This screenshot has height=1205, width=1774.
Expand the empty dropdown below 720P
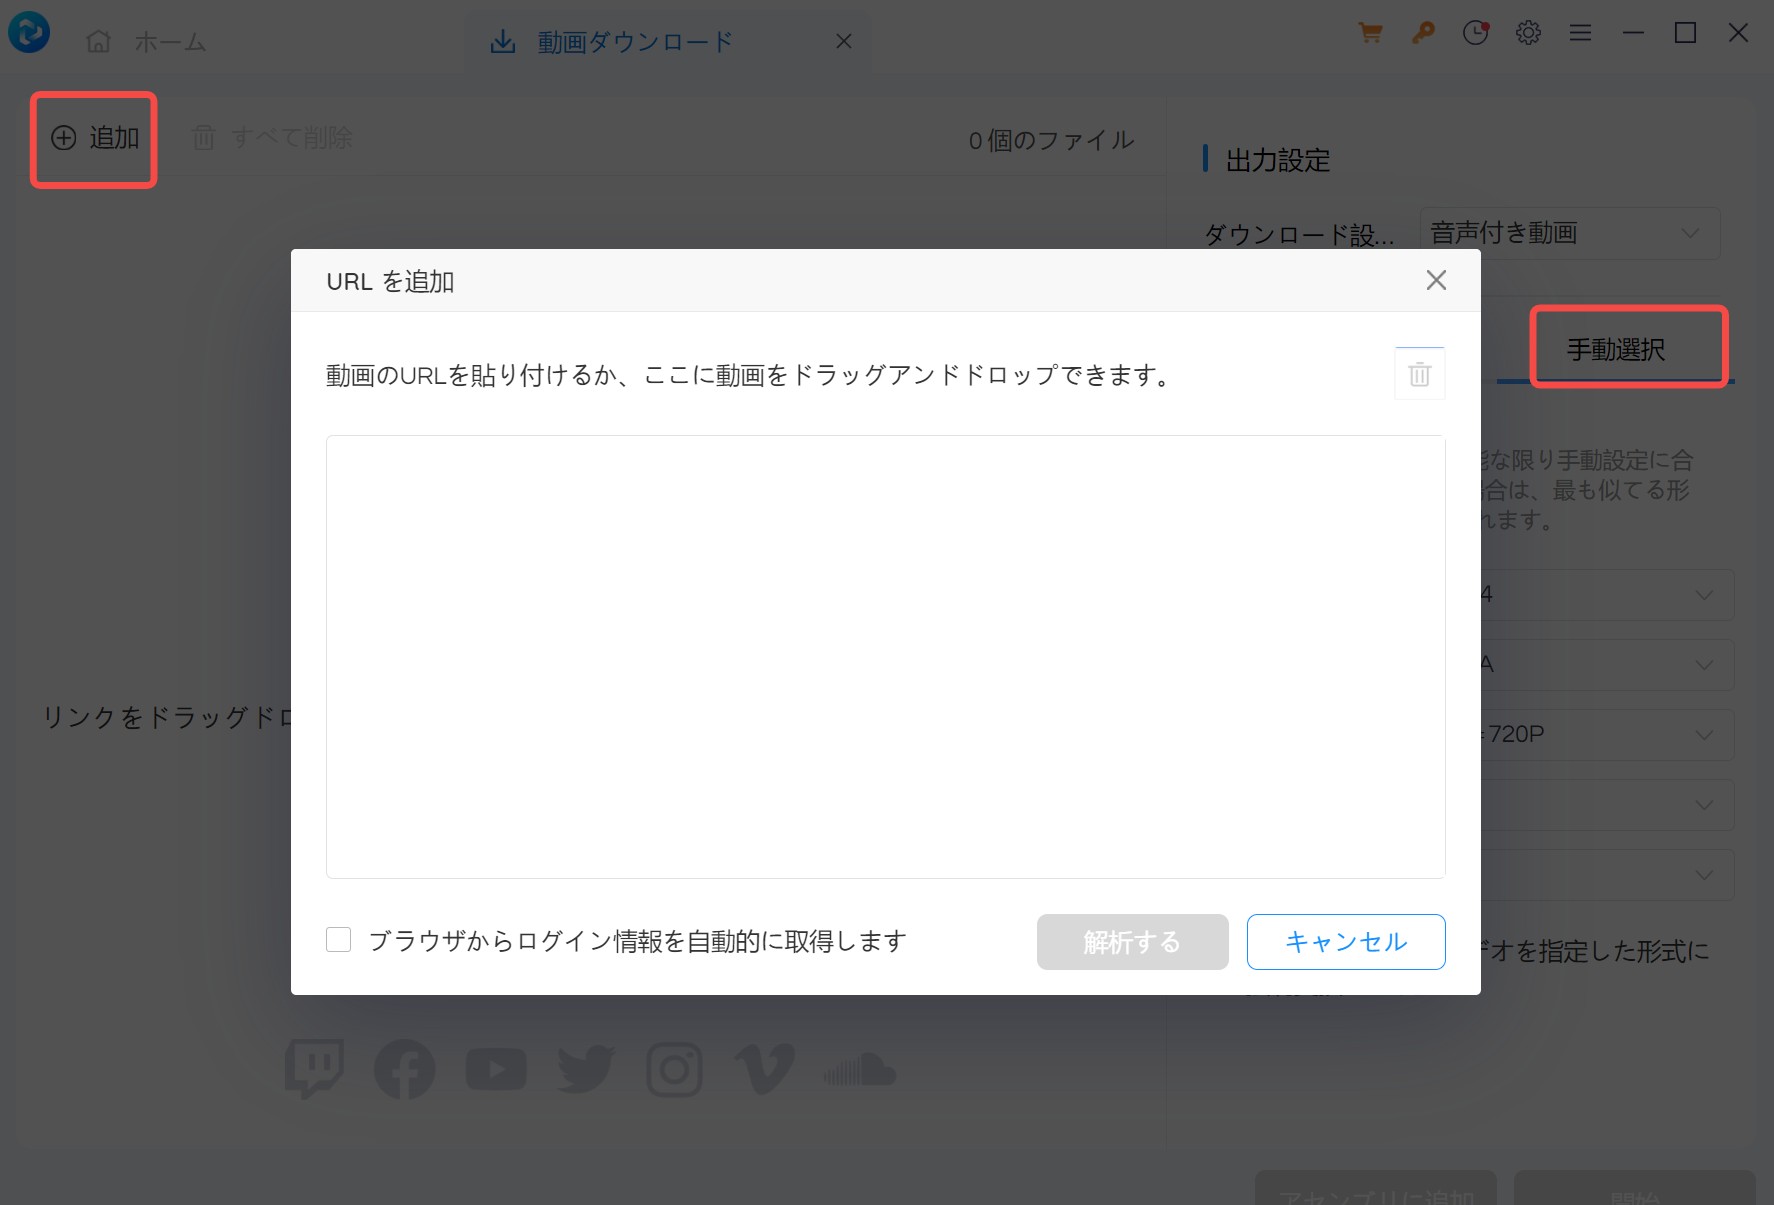(1607, 804)
